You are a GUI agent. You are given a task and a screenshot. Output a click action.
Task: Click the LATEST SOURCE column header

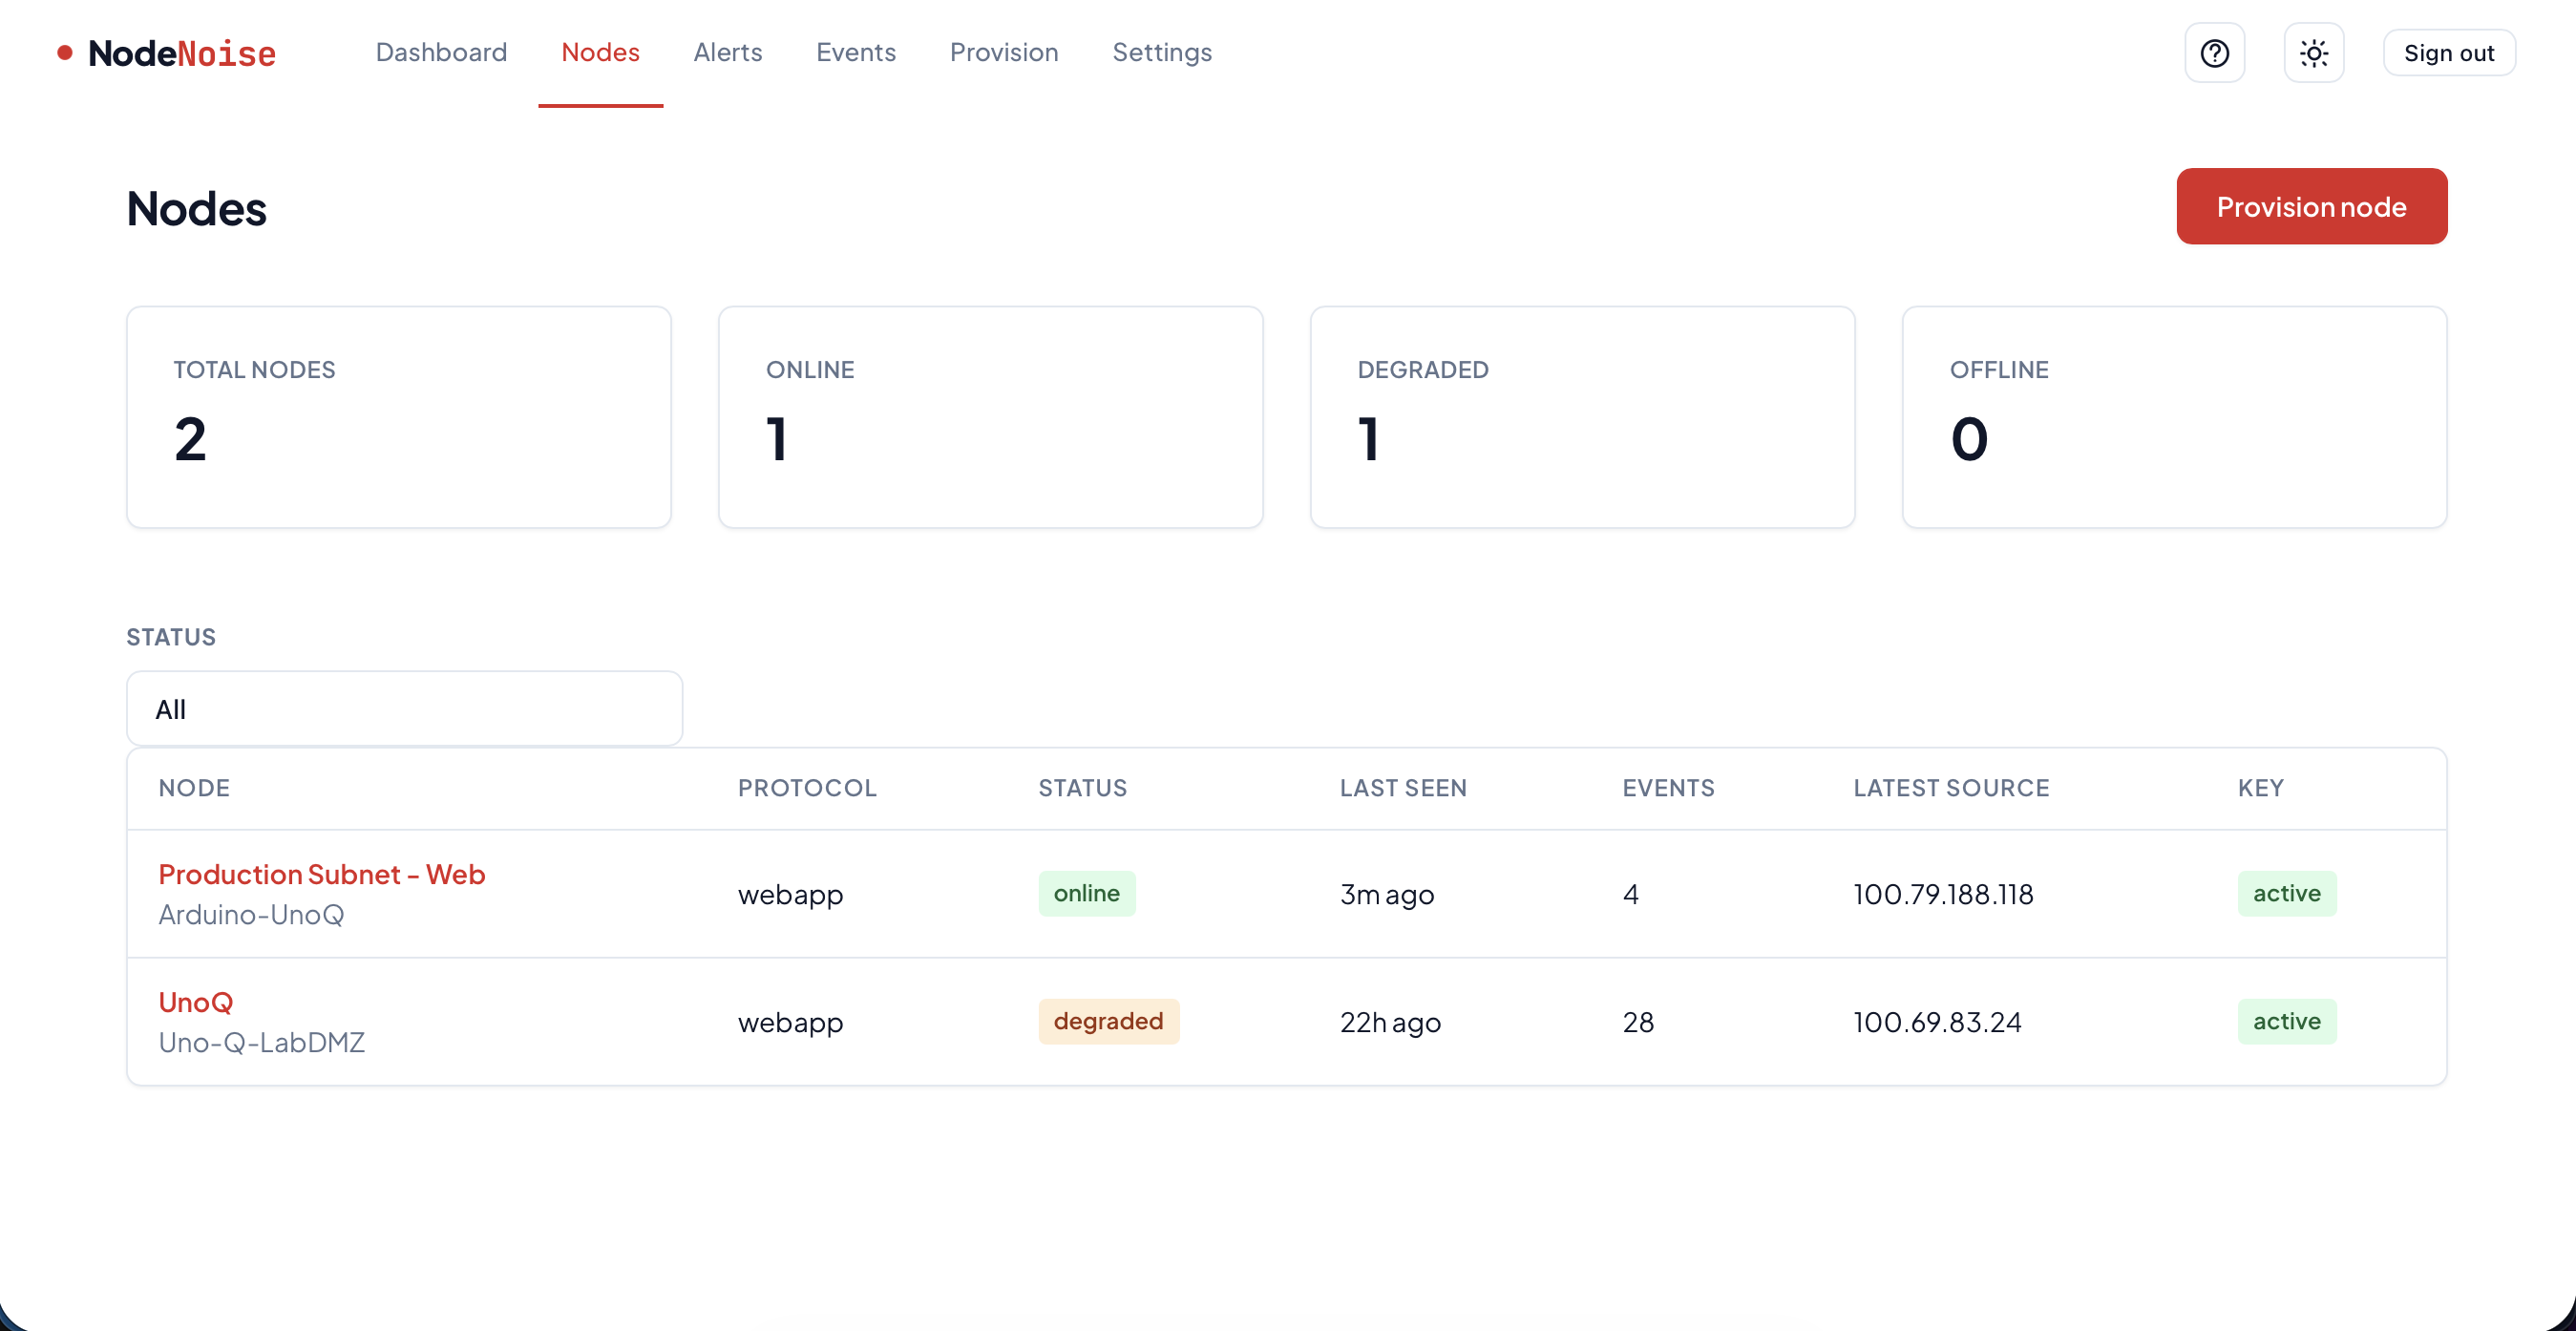(1951, 788)
